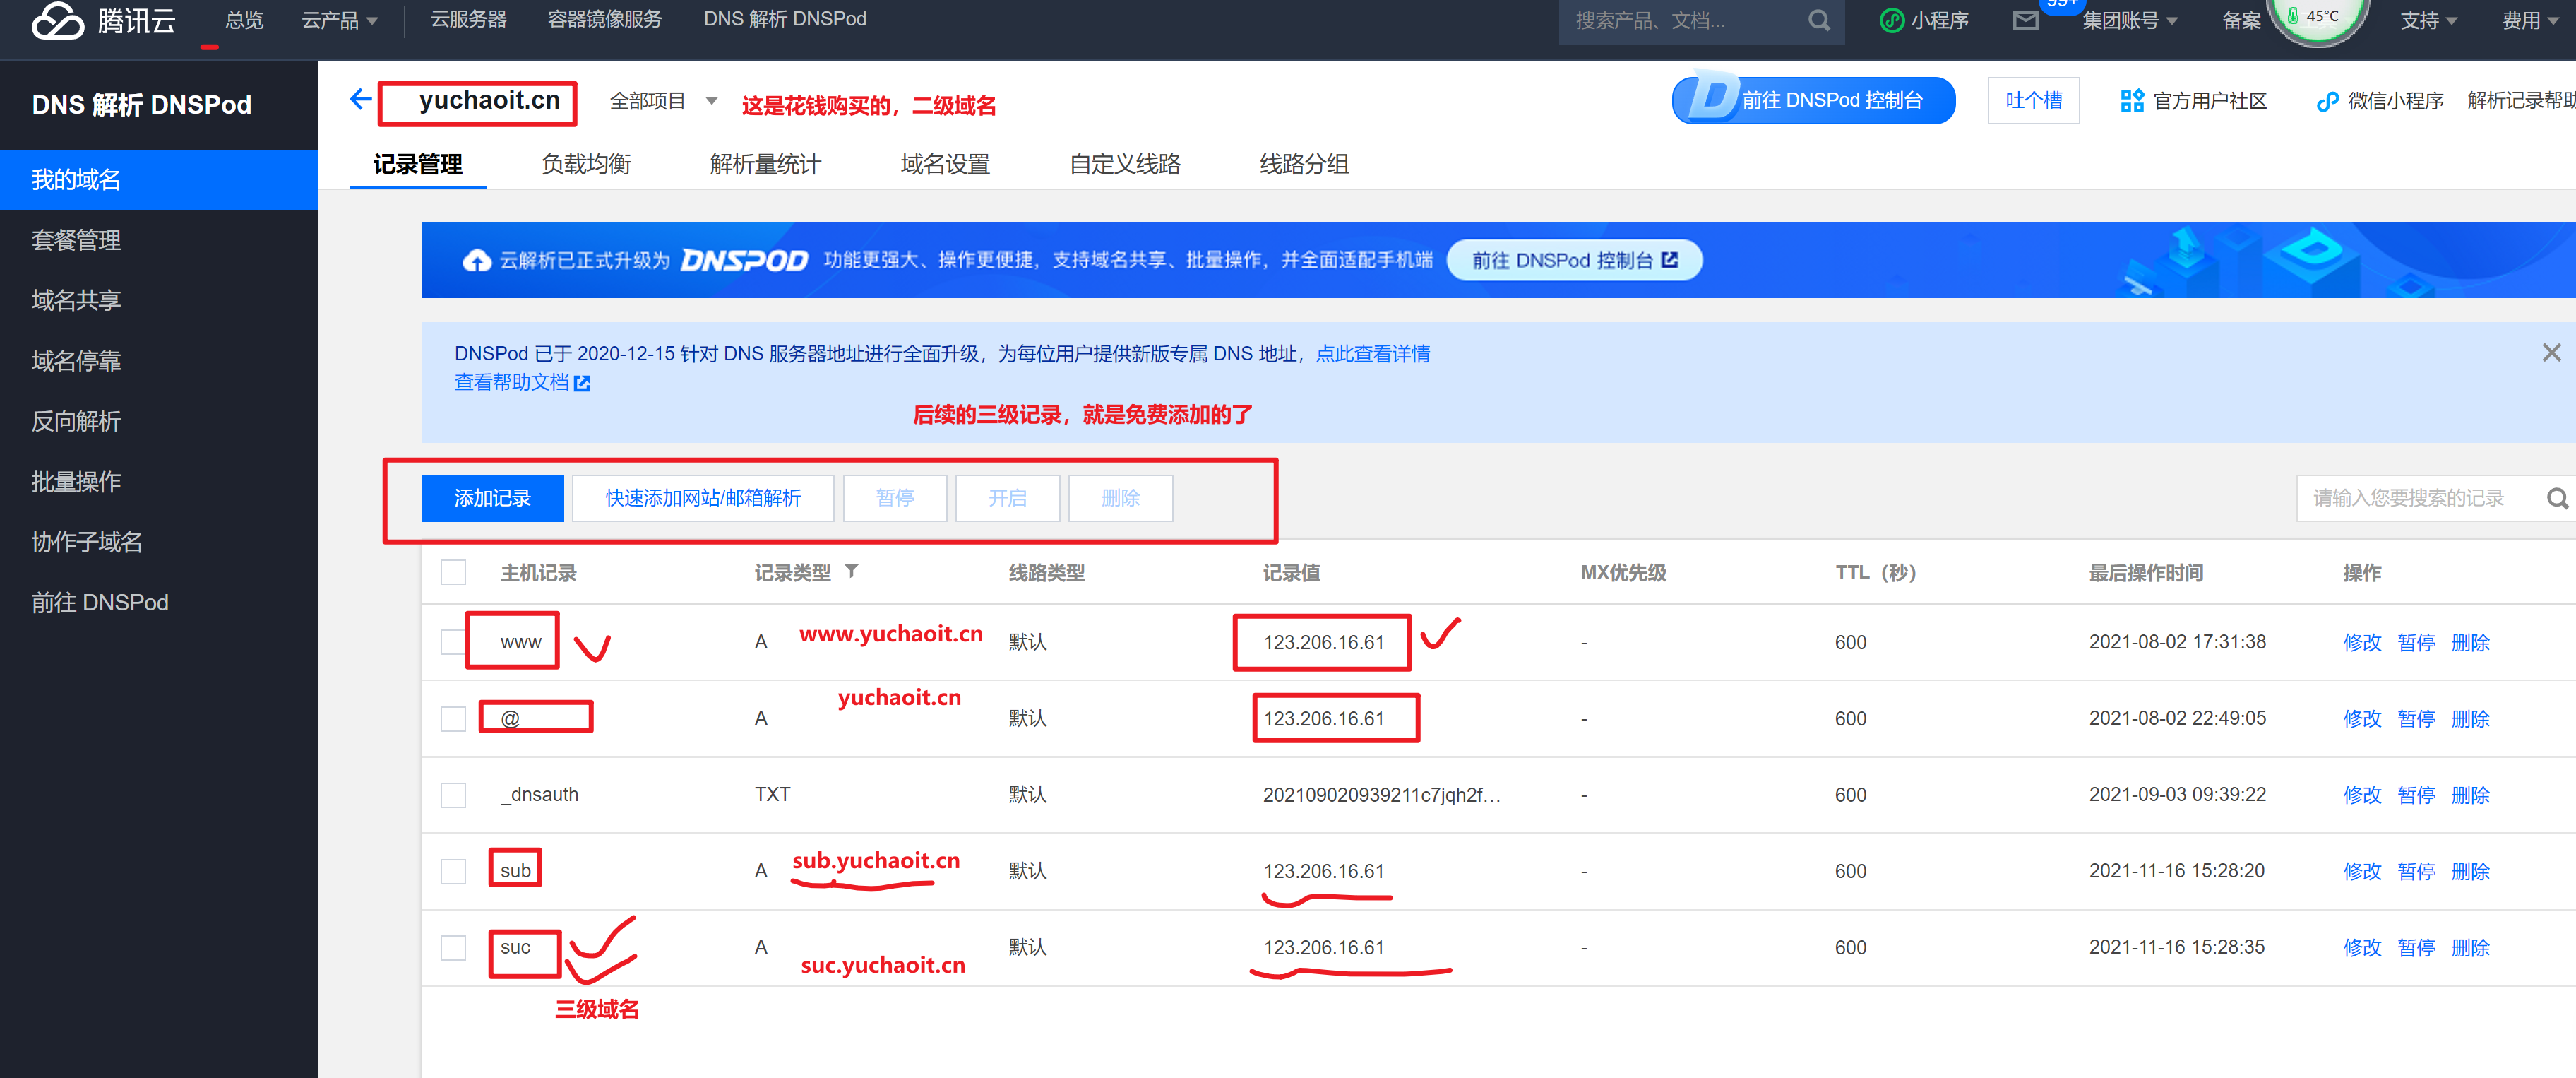Screen dimensions: 2576x1078
Task: Expand the 全部项目 project dropdown
Action: tap(663, 100)
